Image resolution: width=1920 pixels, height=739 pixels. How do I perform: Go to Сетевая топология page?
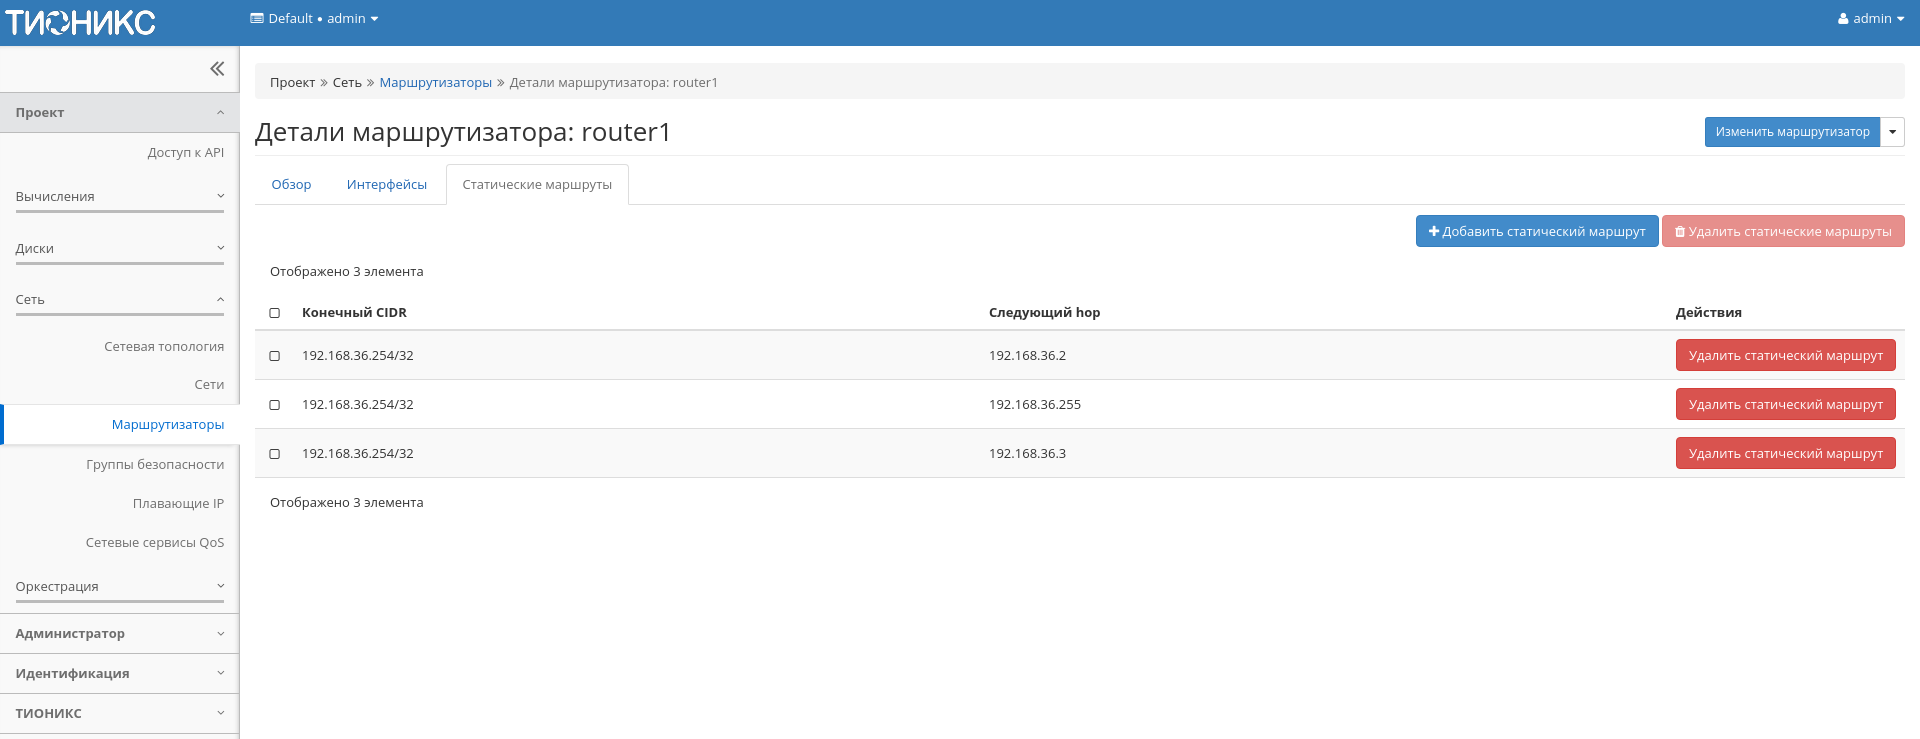164,347
